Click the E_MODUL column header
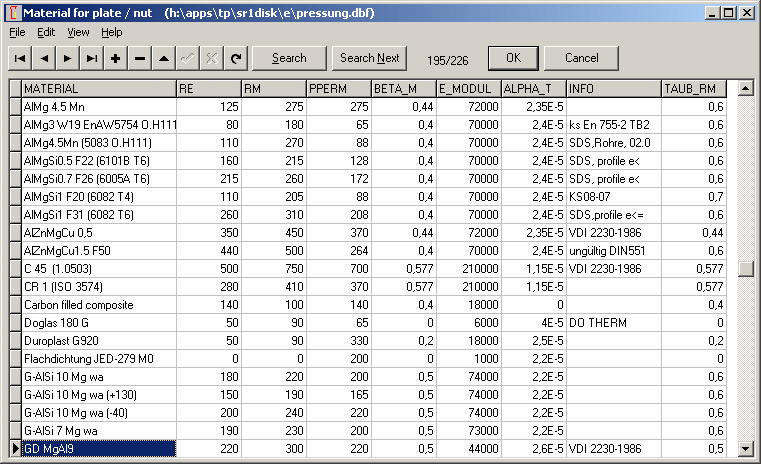 468,88
